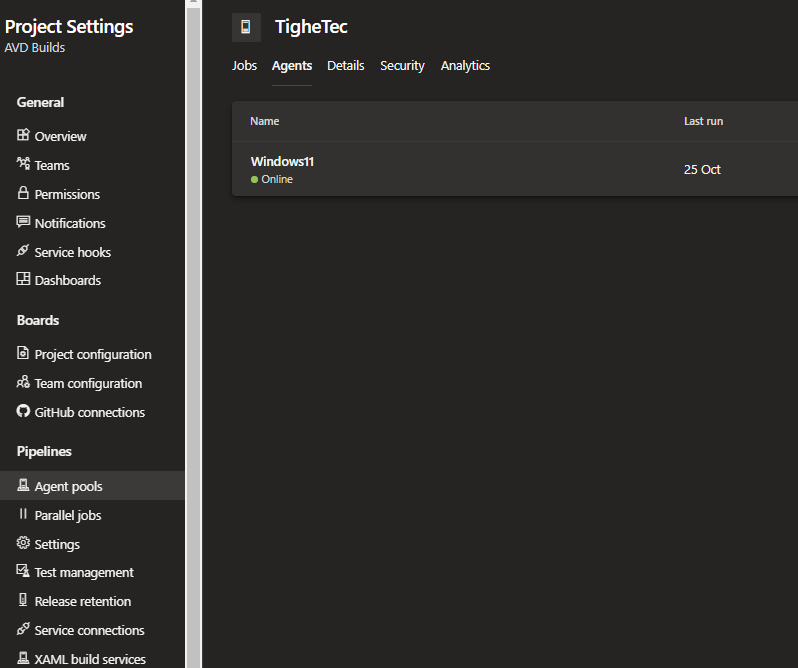
Task: Switch to the Analytics tab
Action: pyautogui.click(x=465, y=66)
